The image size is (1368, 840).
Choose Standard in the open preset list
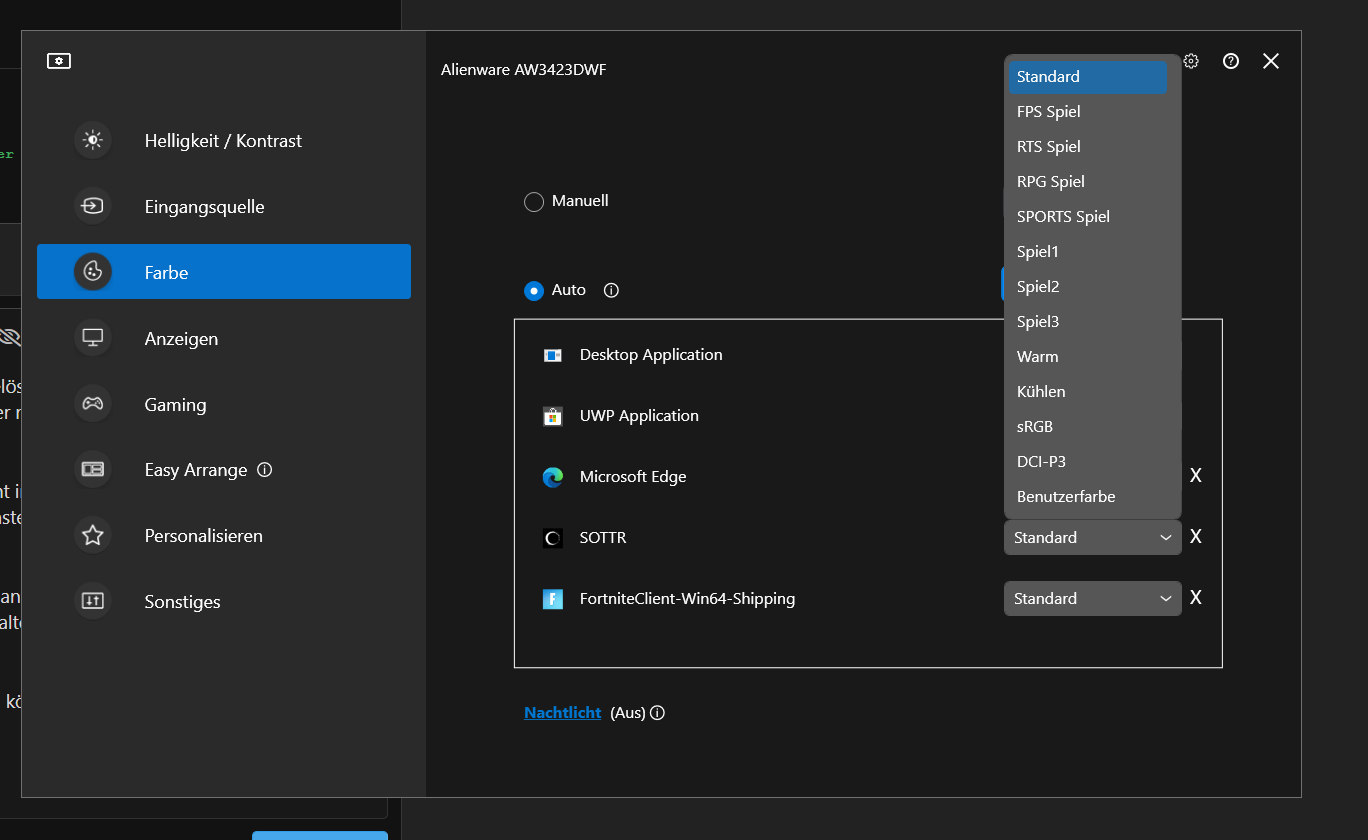[1088, 77]
